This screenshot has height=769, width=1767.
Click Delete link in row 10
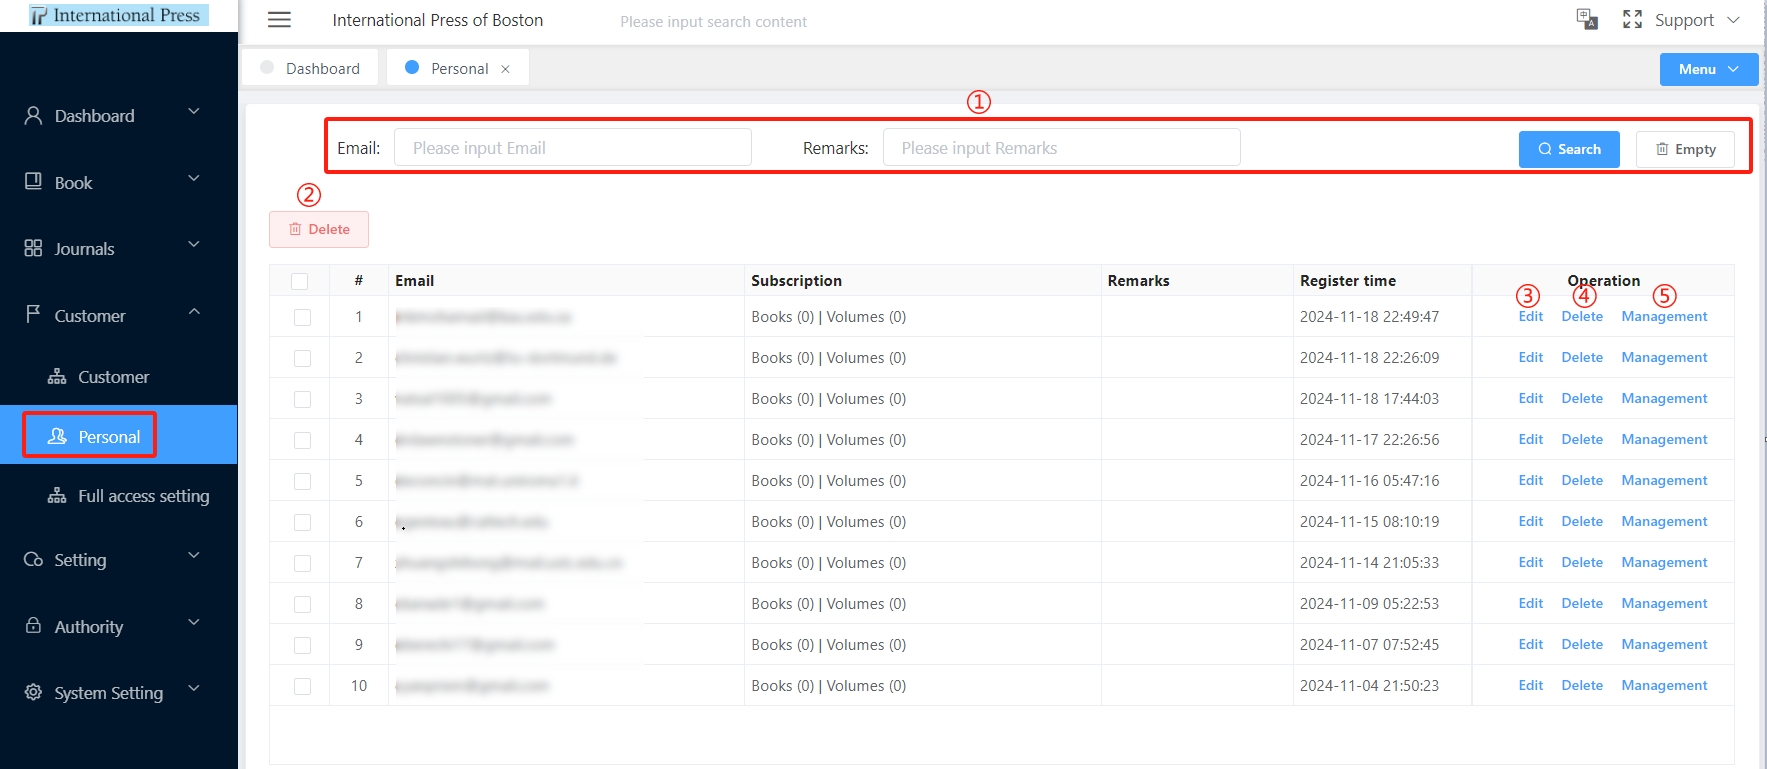pos(1582,686)
